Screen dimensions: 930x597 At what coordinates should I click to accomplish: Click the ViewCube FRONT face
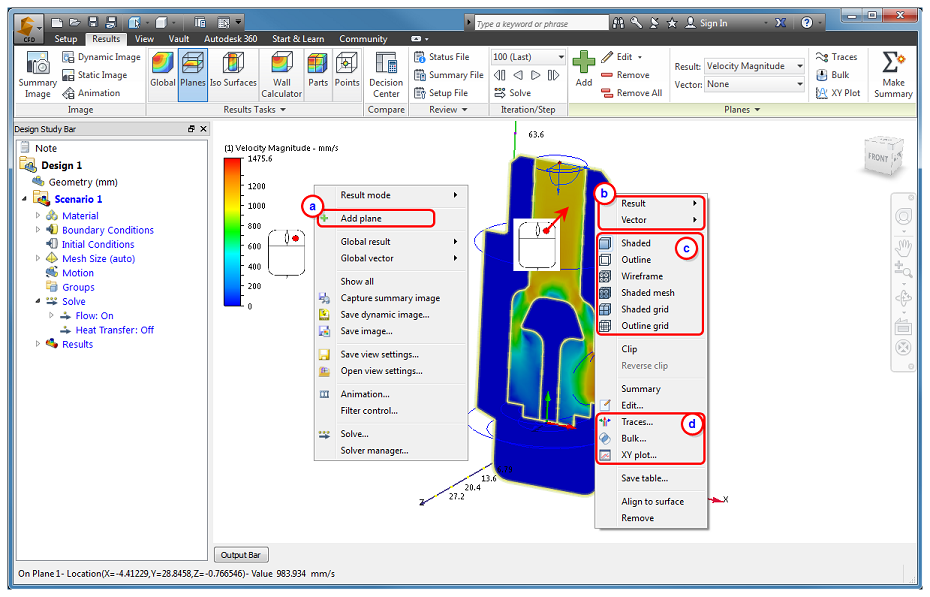click(x=879, y=157)
